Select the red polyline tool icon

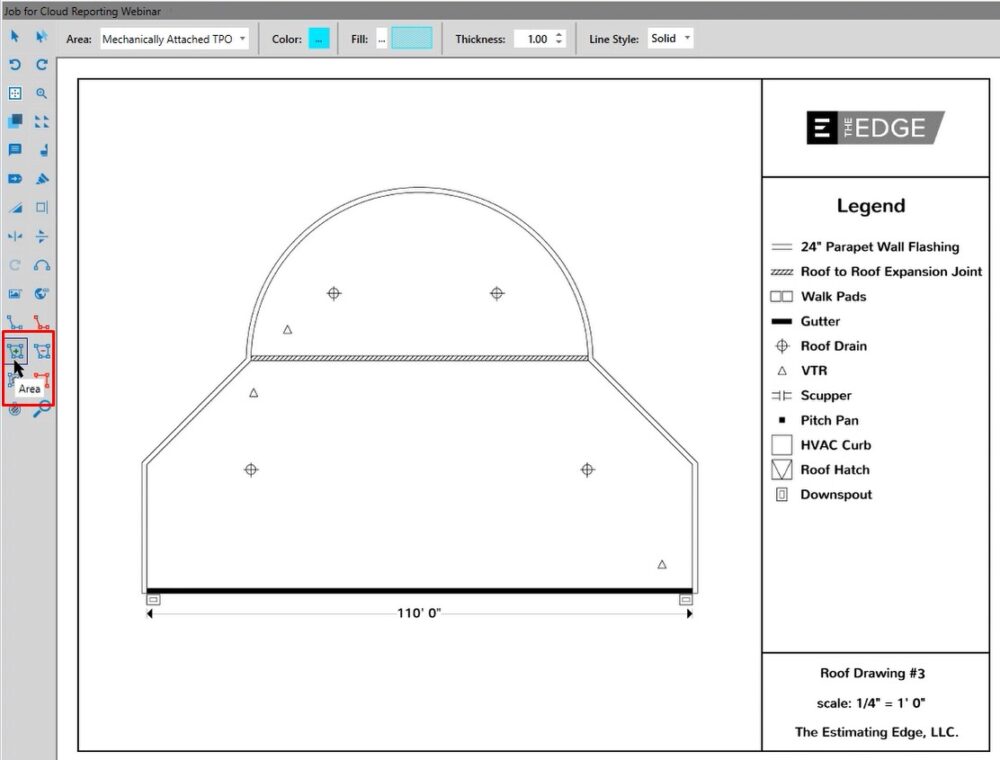click(42, 322)
